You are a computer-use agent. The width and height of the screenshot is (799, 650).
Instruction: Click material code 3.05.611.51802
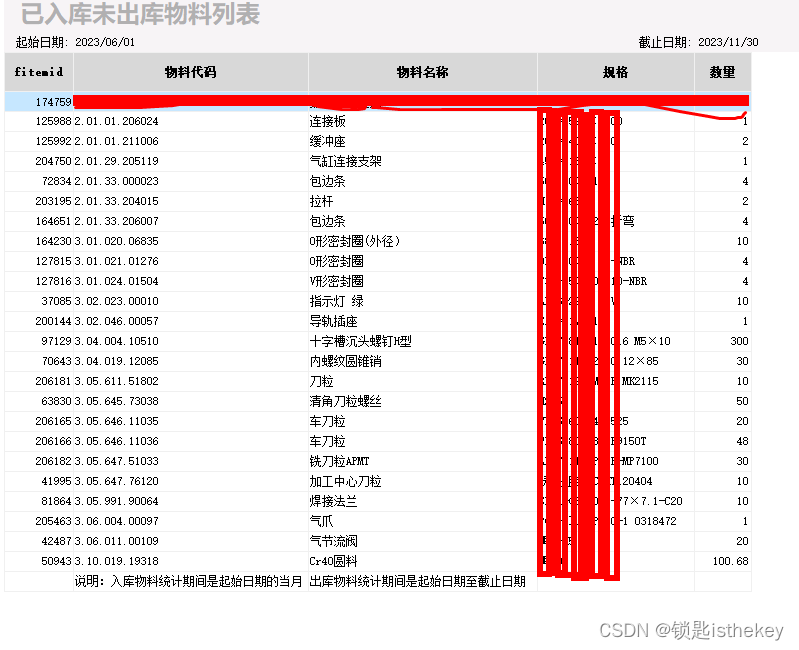pos(116,381)
